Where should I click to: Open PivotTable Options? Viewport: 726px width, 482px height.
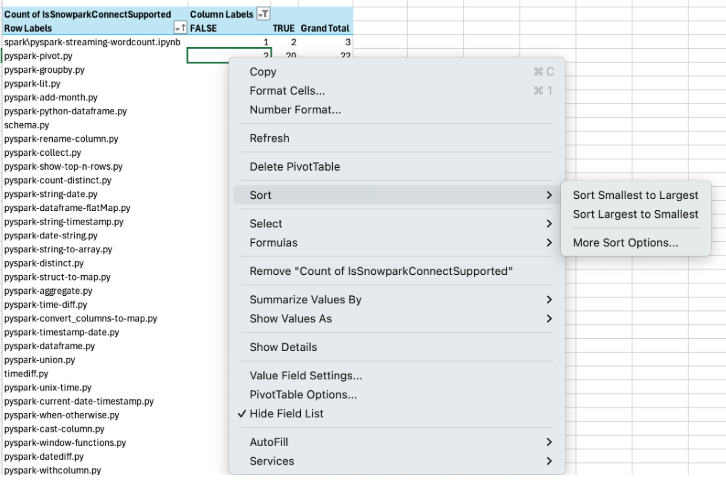pos(302,394)
